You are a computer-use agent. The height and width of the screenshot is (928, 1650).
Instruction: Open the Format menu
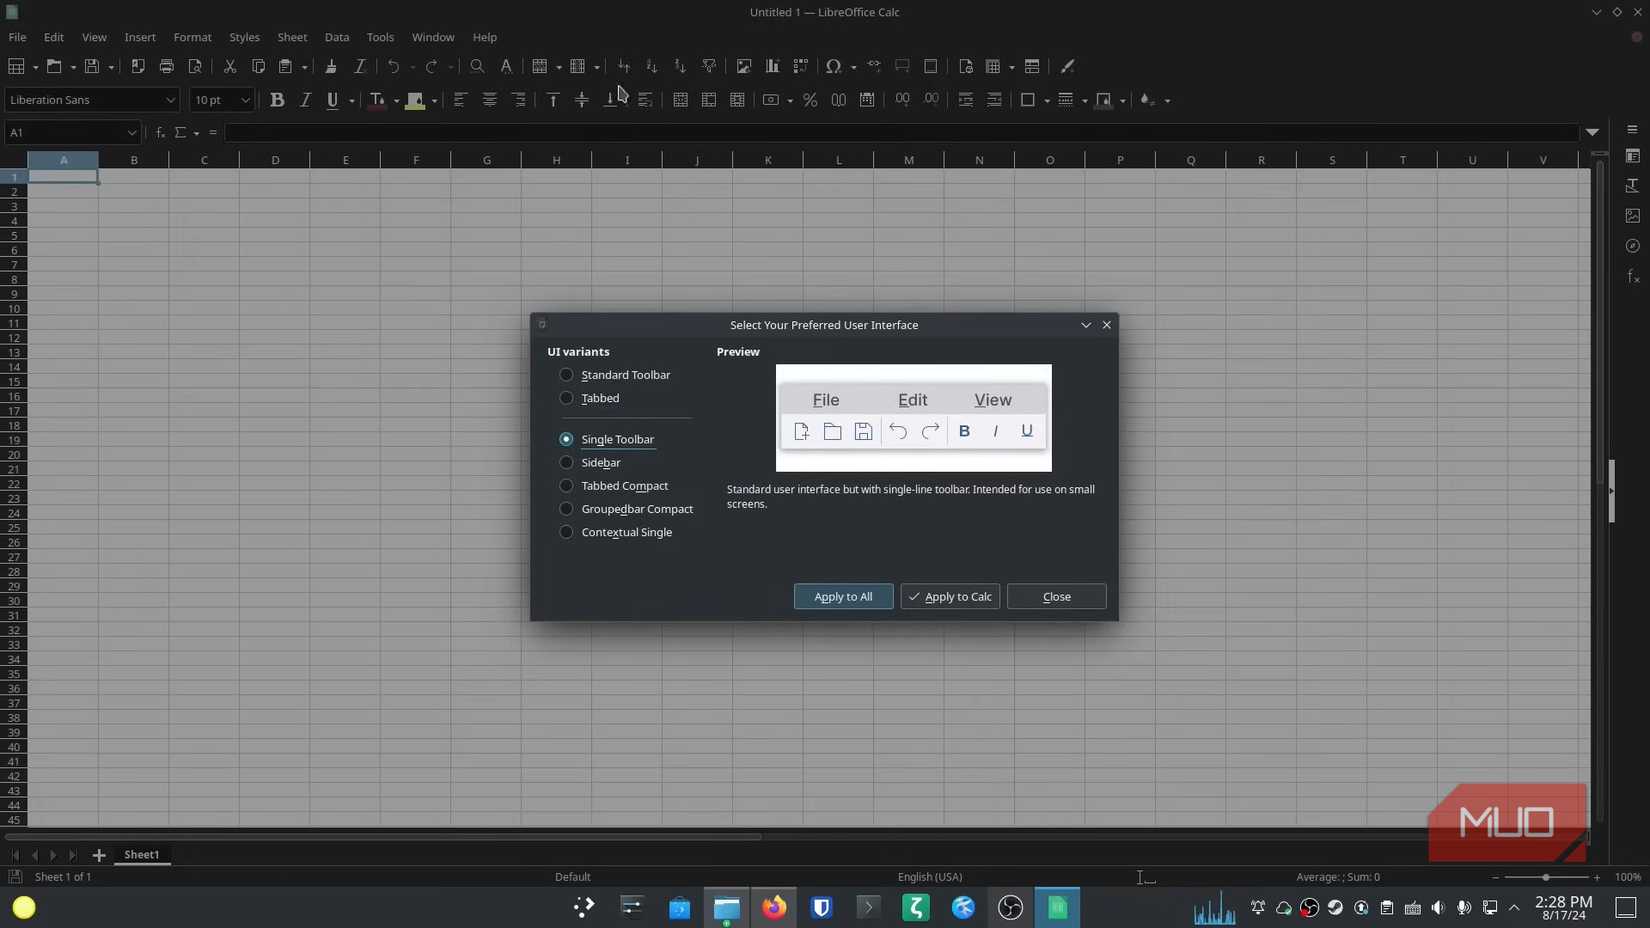pyautogui.click(x=192, y=37)
